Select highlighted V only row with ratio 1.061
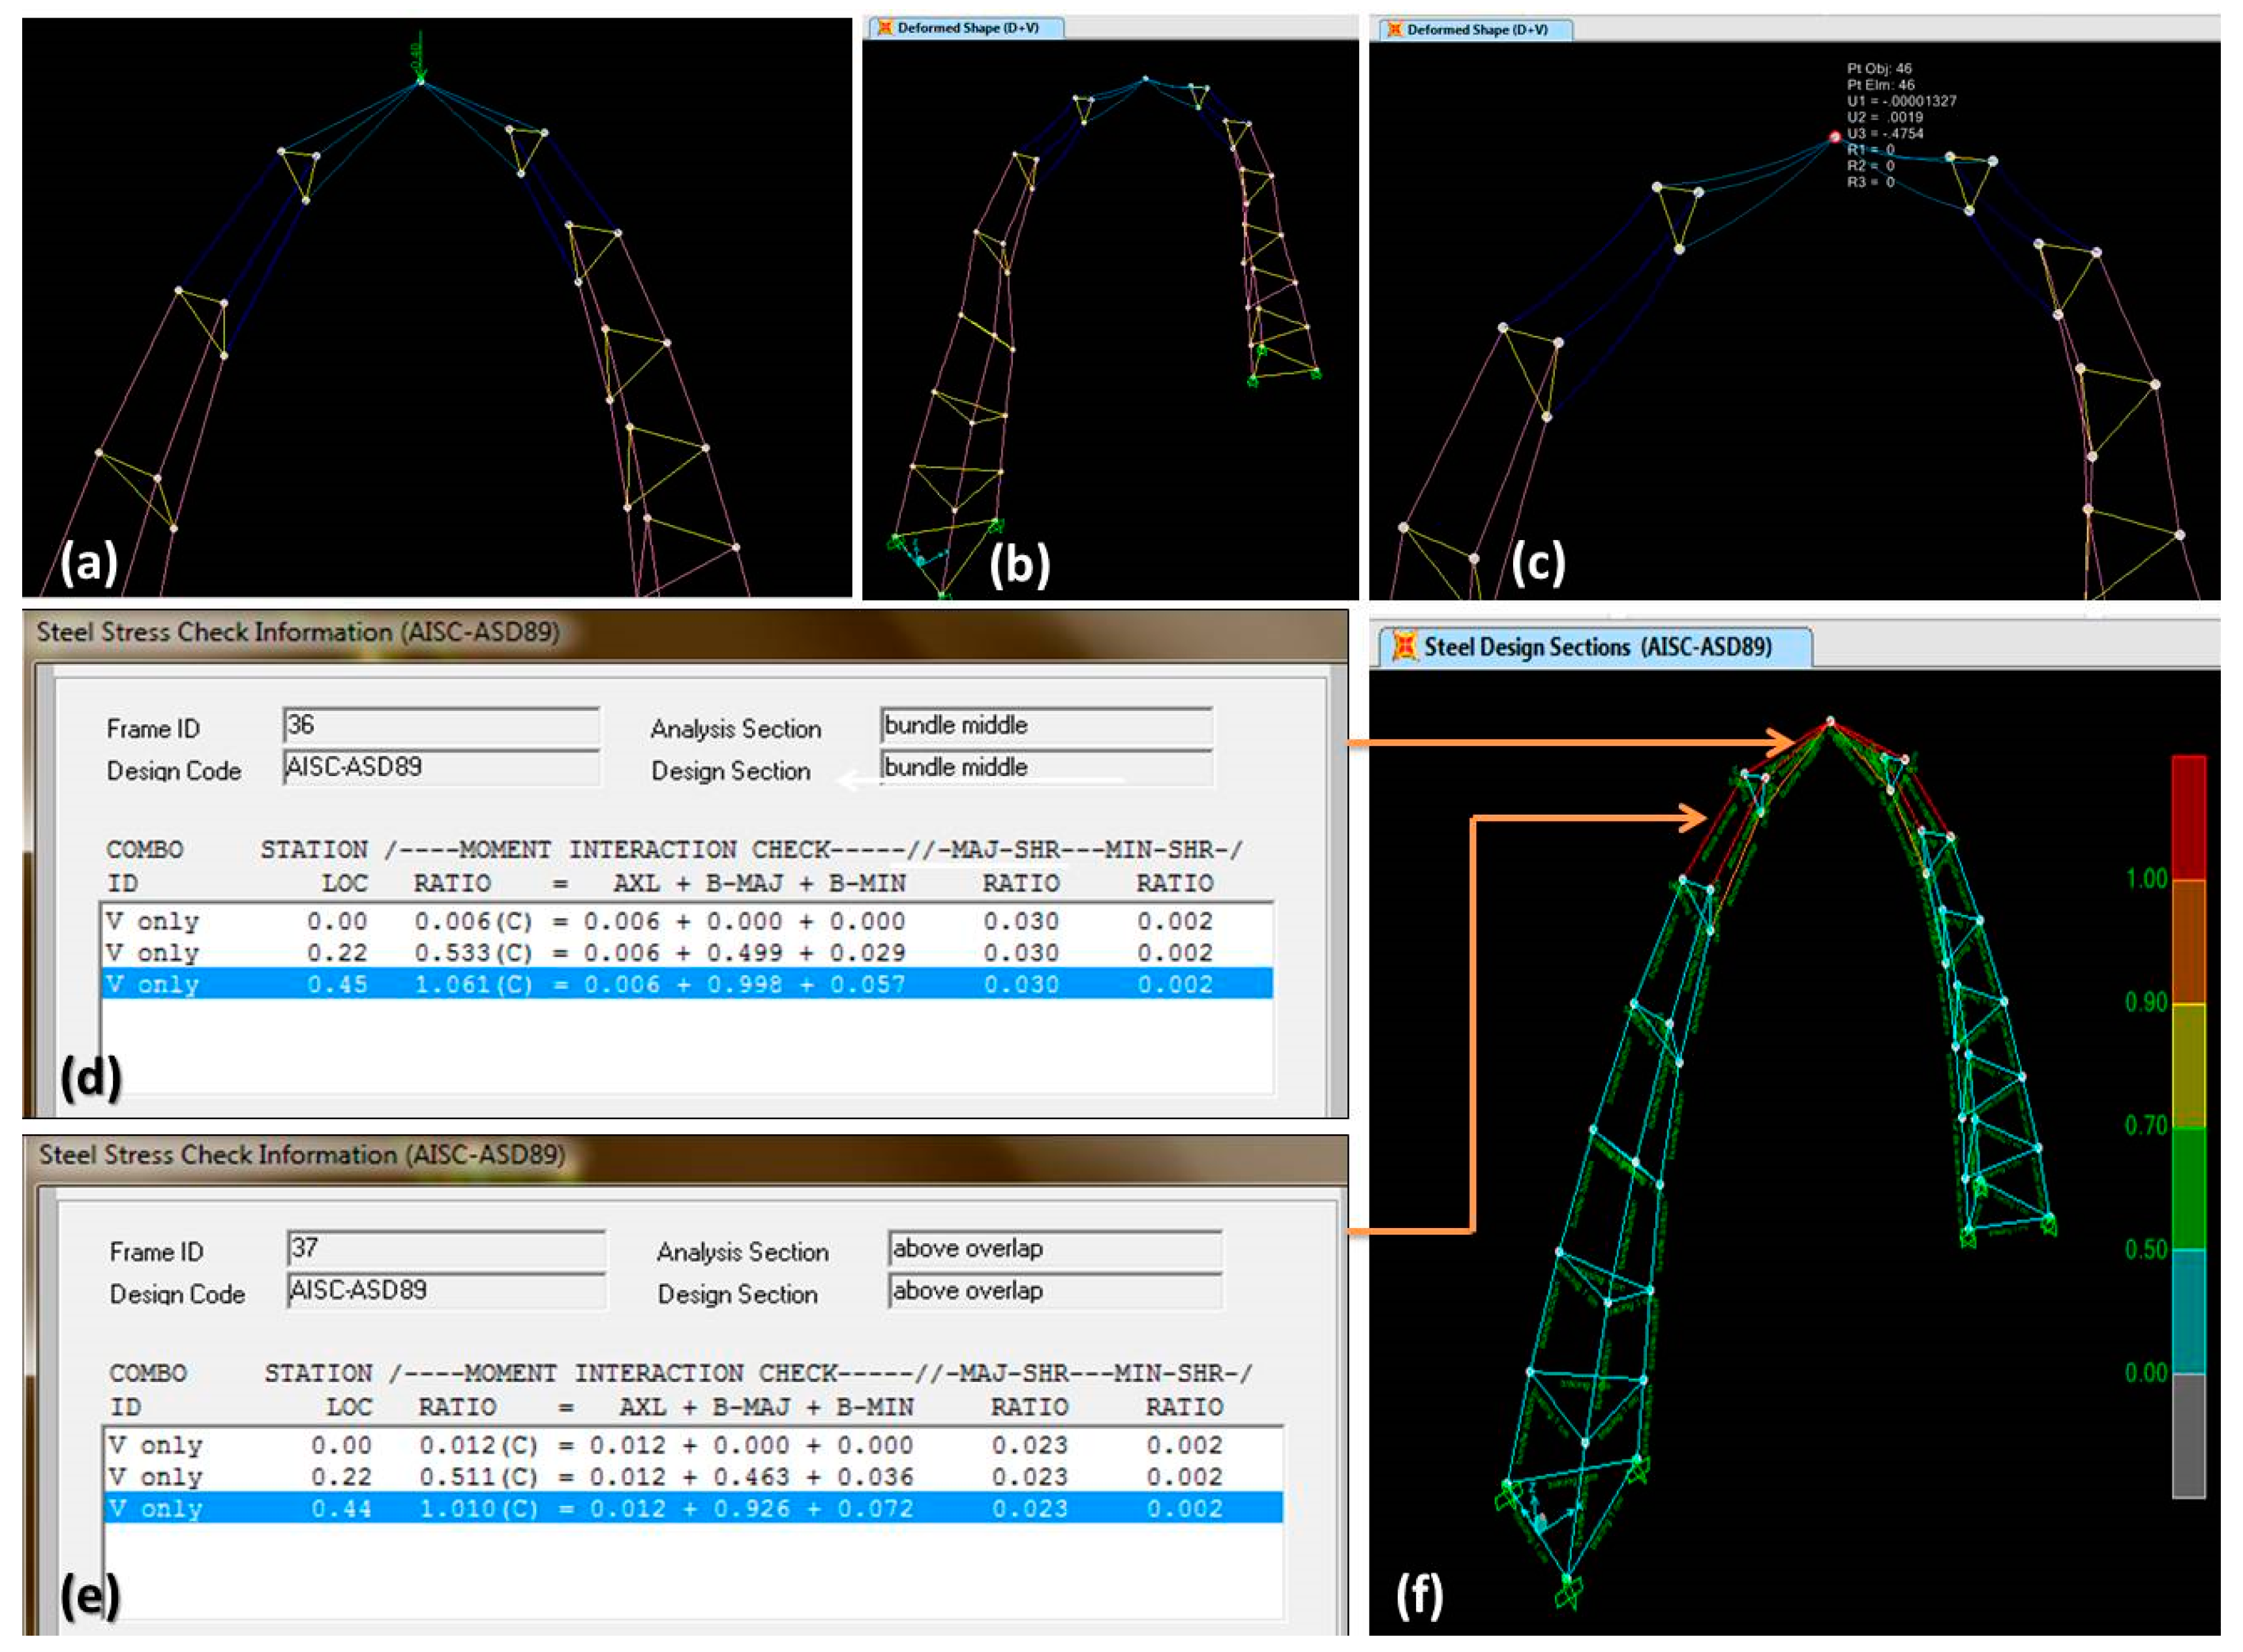 (x=687, y=984)
